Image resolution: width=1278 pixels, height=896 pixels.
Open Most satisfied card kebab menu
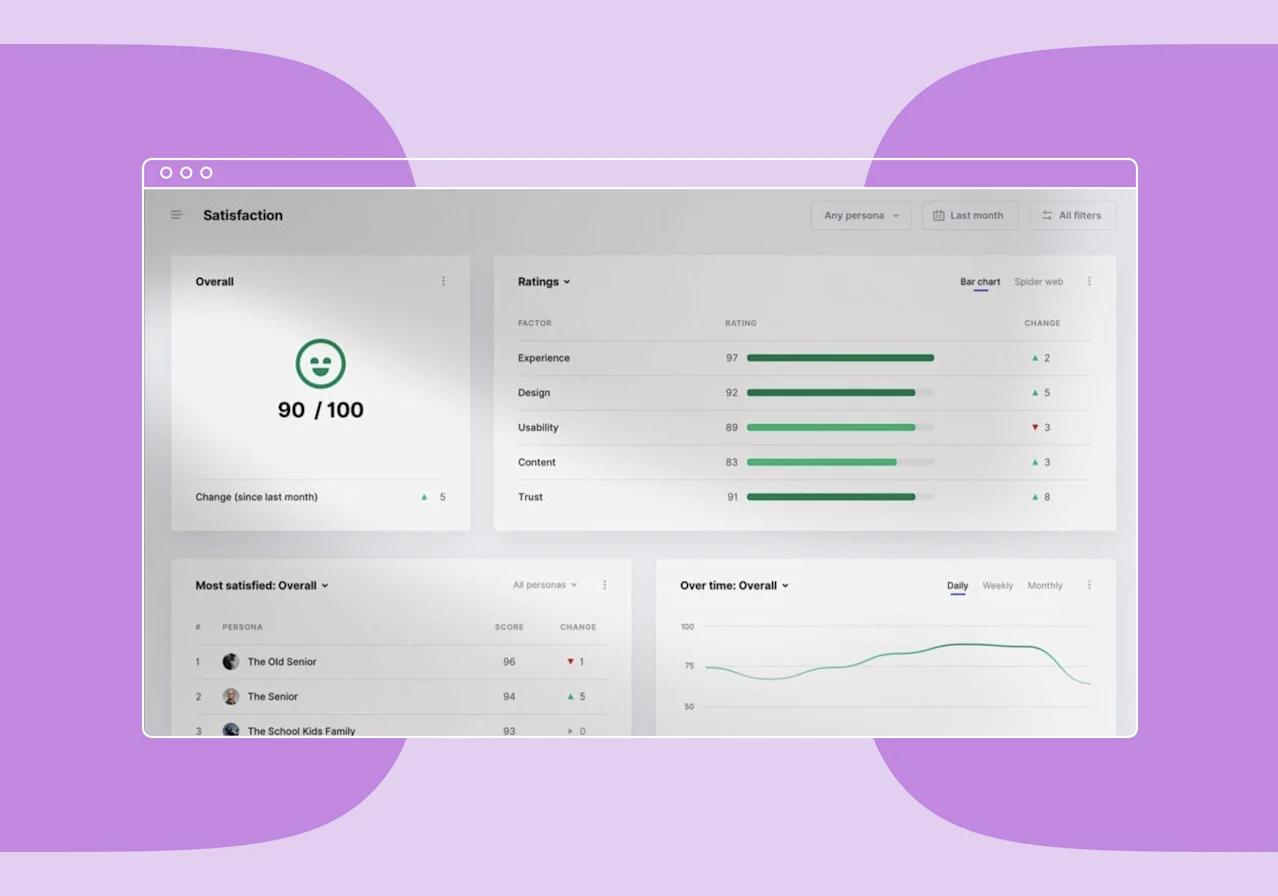[604, 585]
